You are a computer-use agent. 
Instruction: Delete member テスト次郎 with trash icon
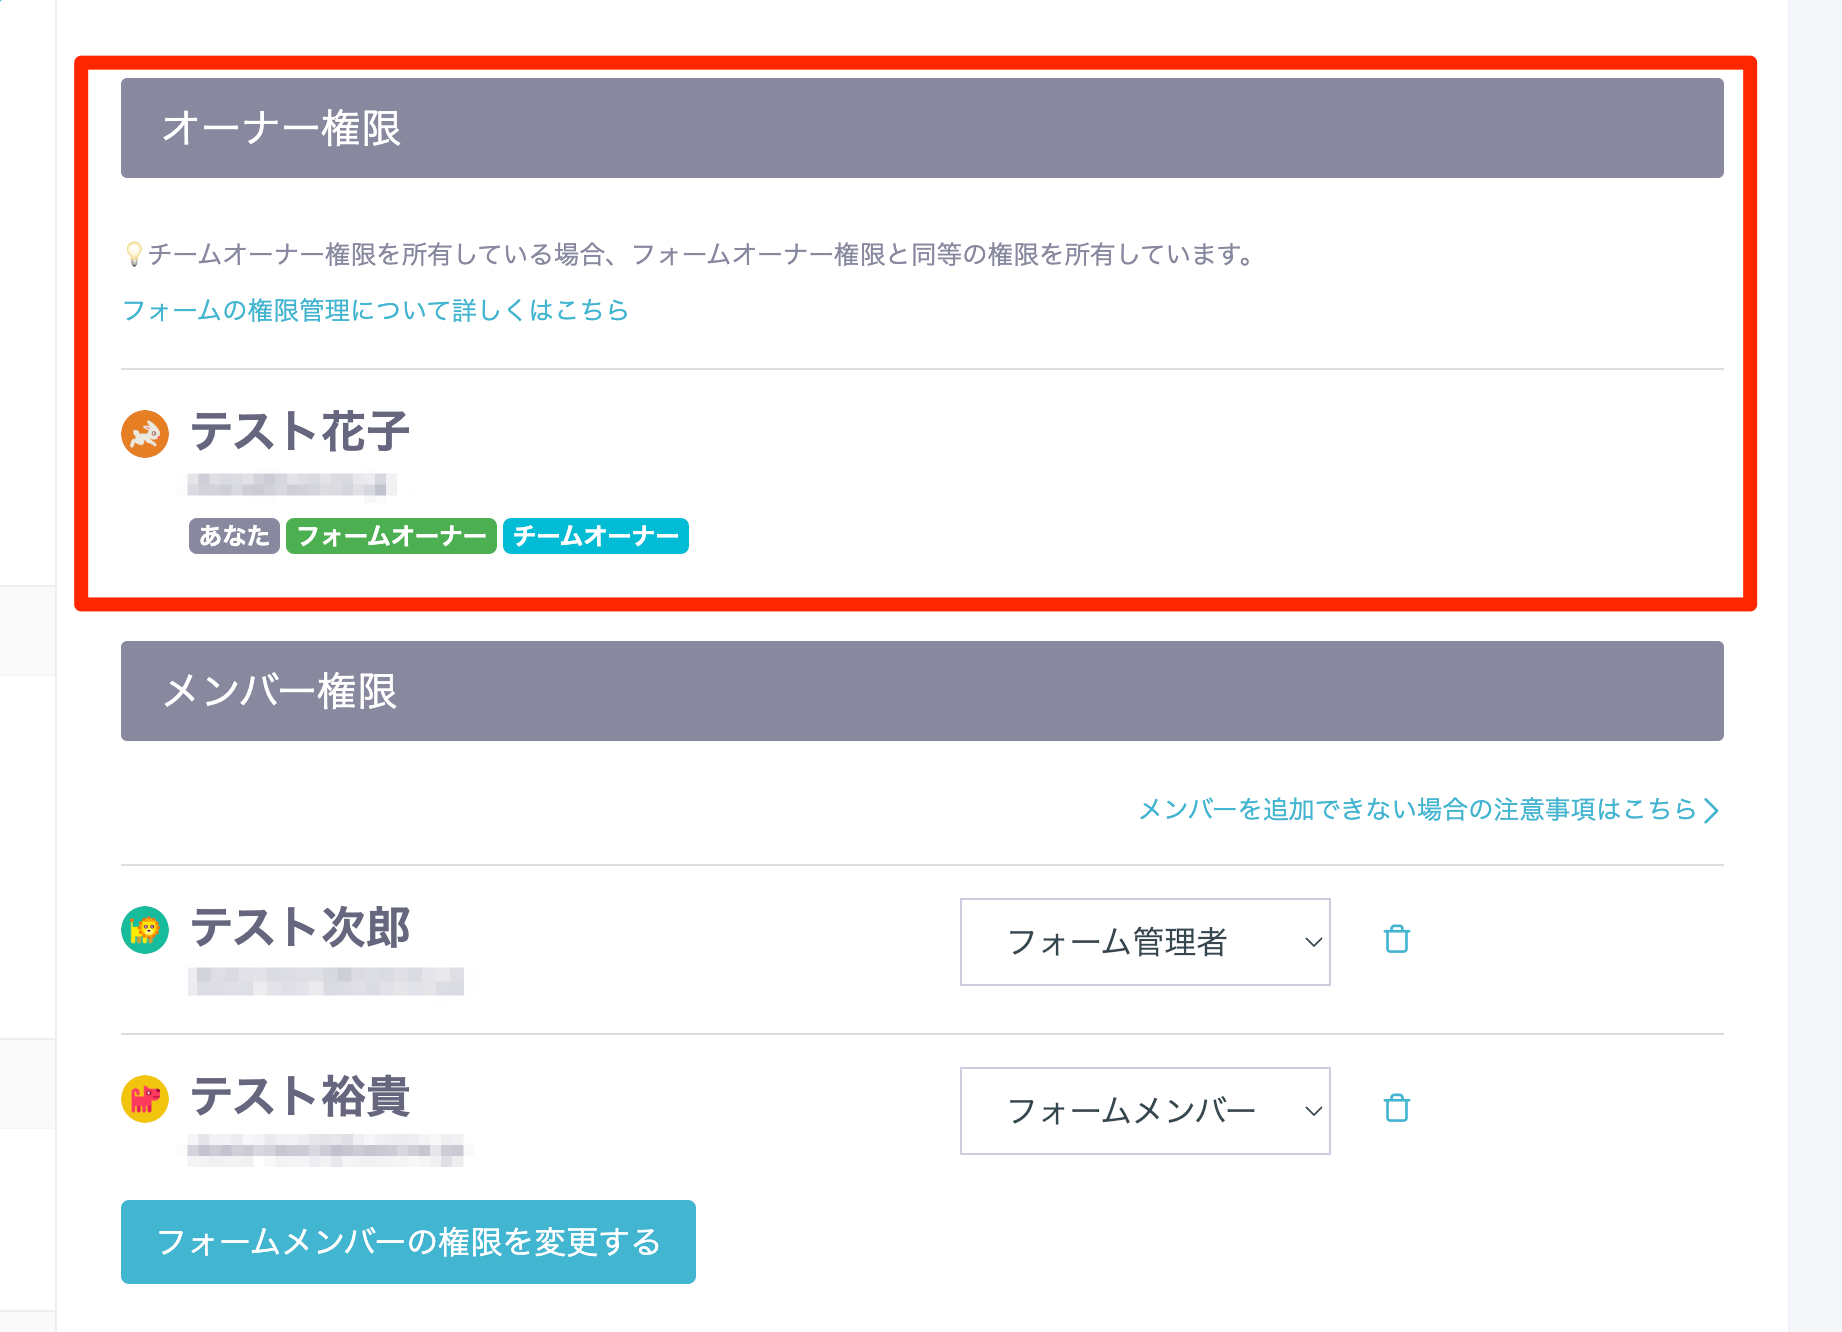pyautogui.click(x=1397, y=940)
